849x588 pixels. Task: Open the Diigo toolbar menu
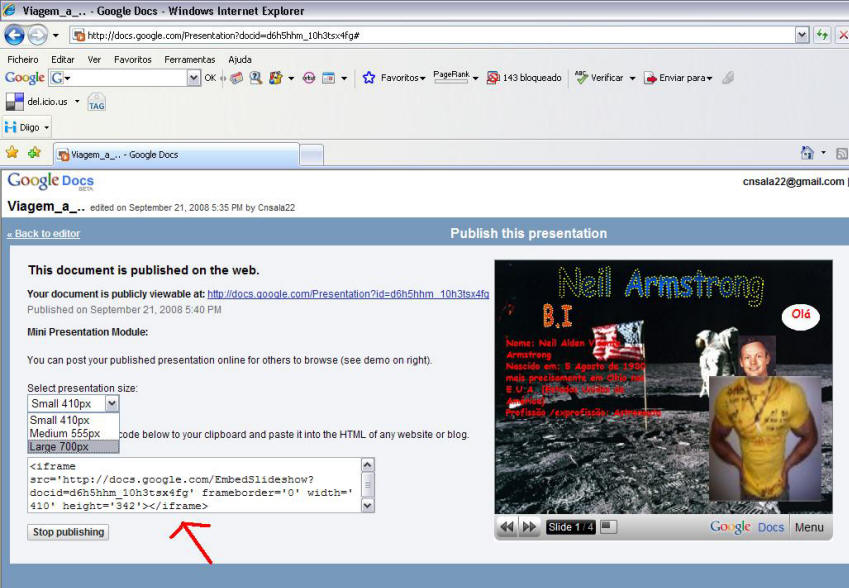(27, 127)
